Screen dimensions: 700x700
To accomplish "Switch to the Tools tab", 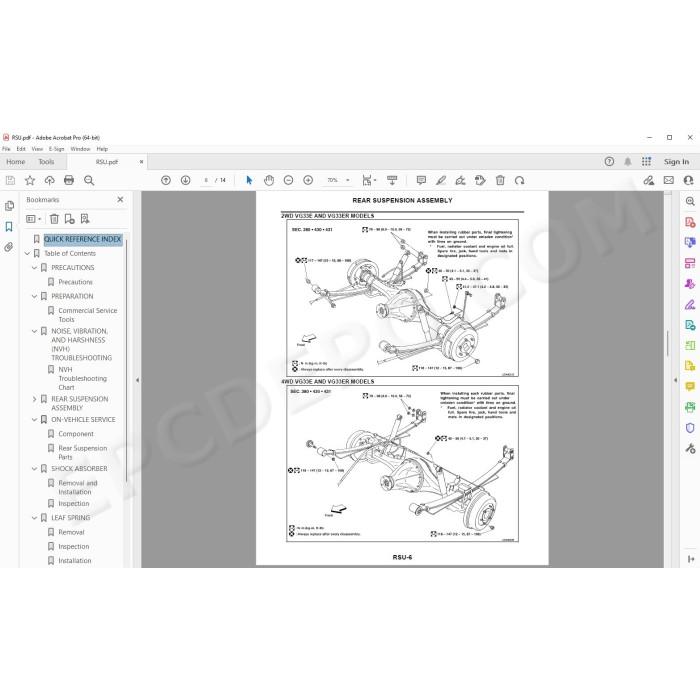I will (46, 162).
